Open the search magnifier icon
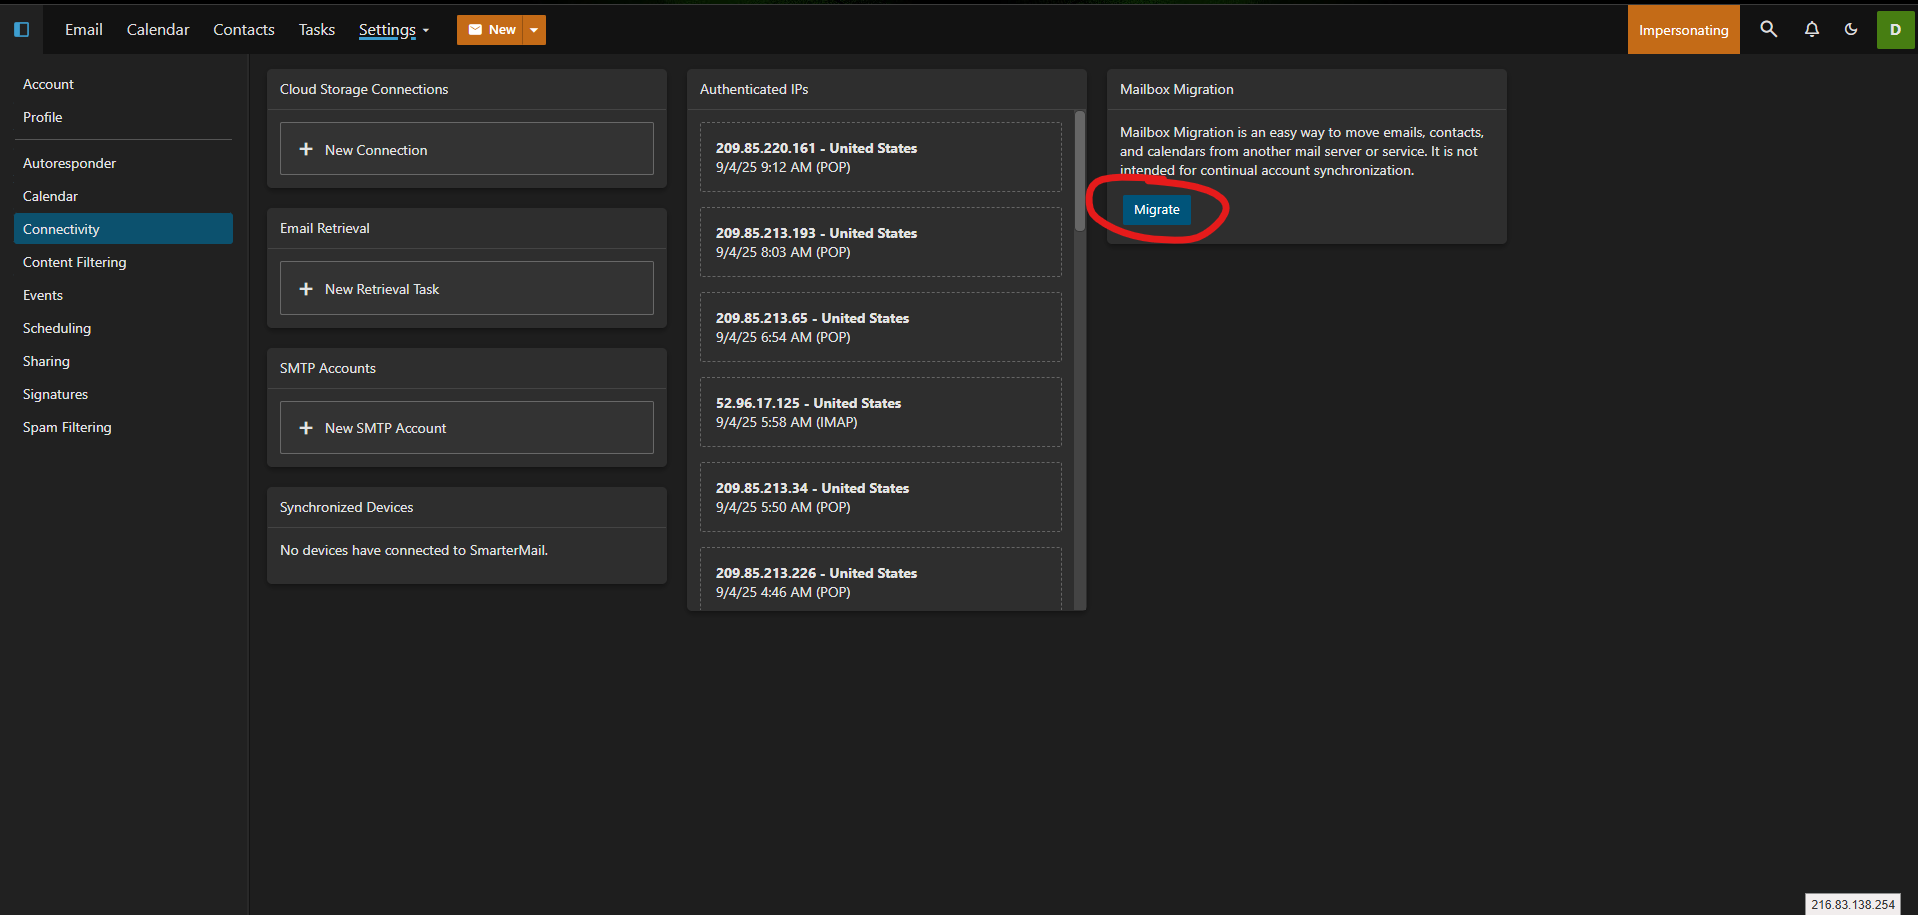1918x915 pixels. pos(1768,30)
